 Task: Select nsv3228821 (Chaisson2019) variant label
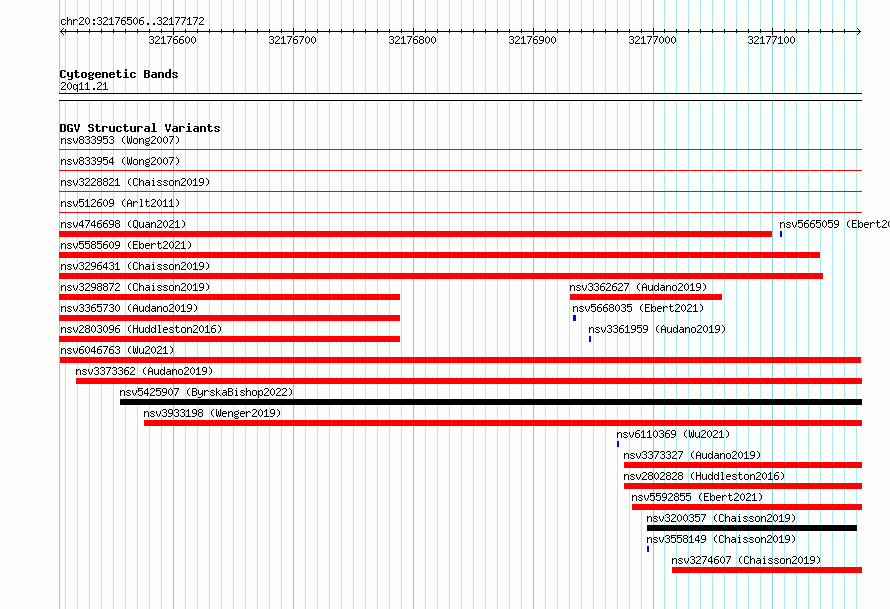pyautogui.click(x=135, y=182)
